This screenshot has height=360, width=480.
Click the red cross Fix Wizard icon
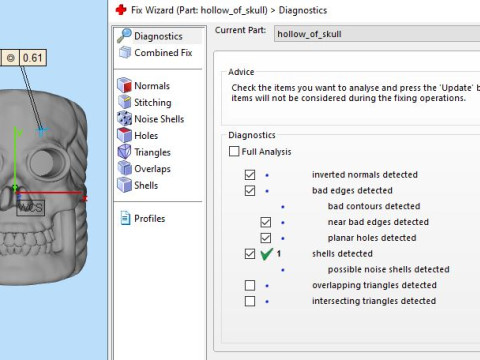pos(121,10)
